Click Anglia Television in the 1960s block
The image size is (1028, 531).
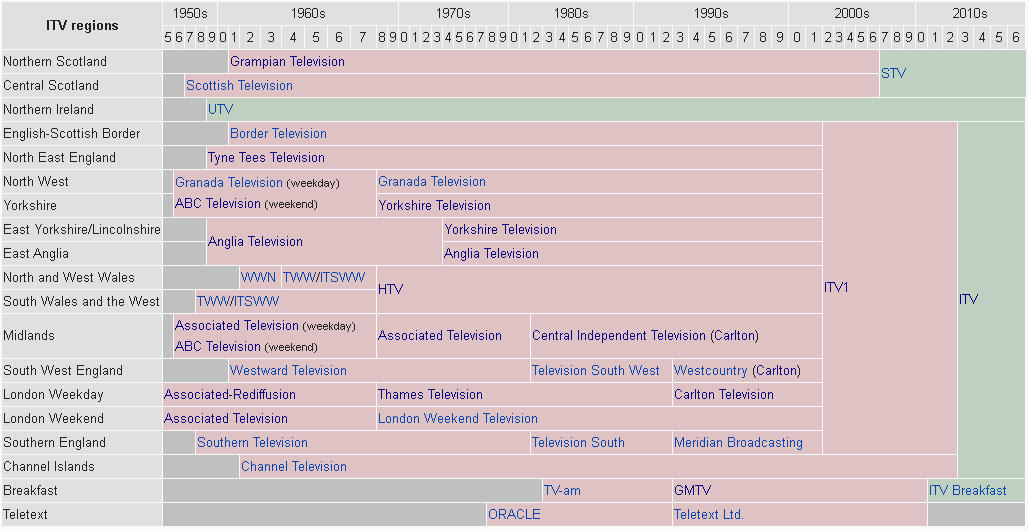255,241
